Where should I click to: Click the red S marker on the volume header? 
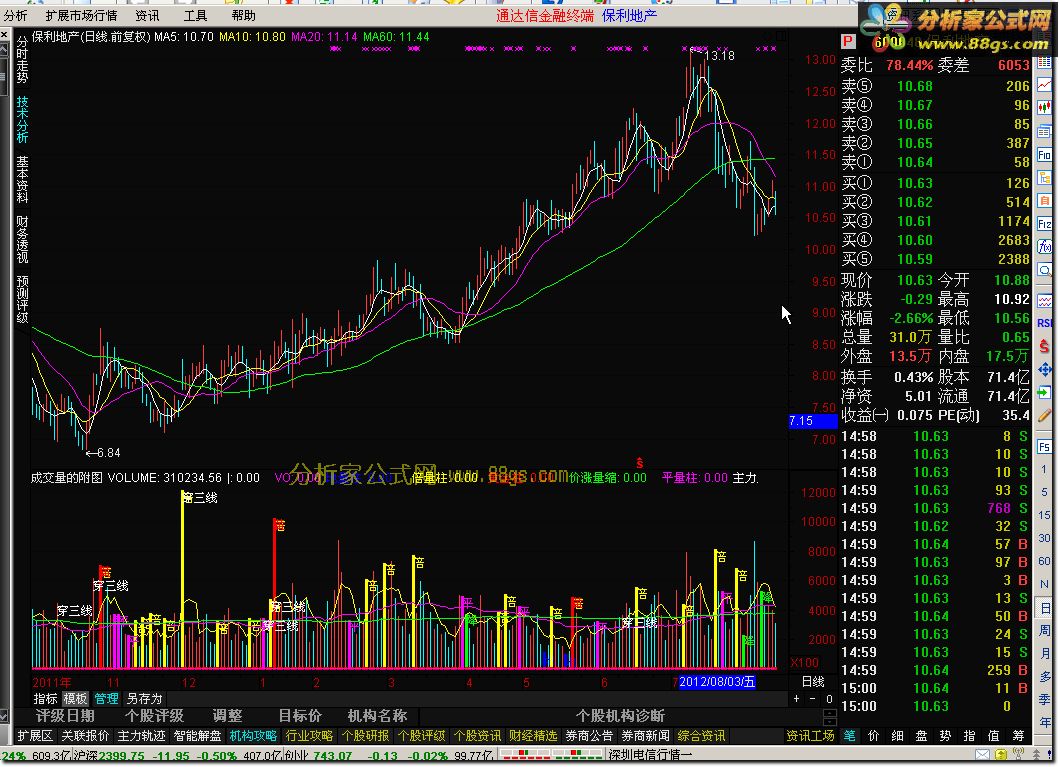point(640,463)
